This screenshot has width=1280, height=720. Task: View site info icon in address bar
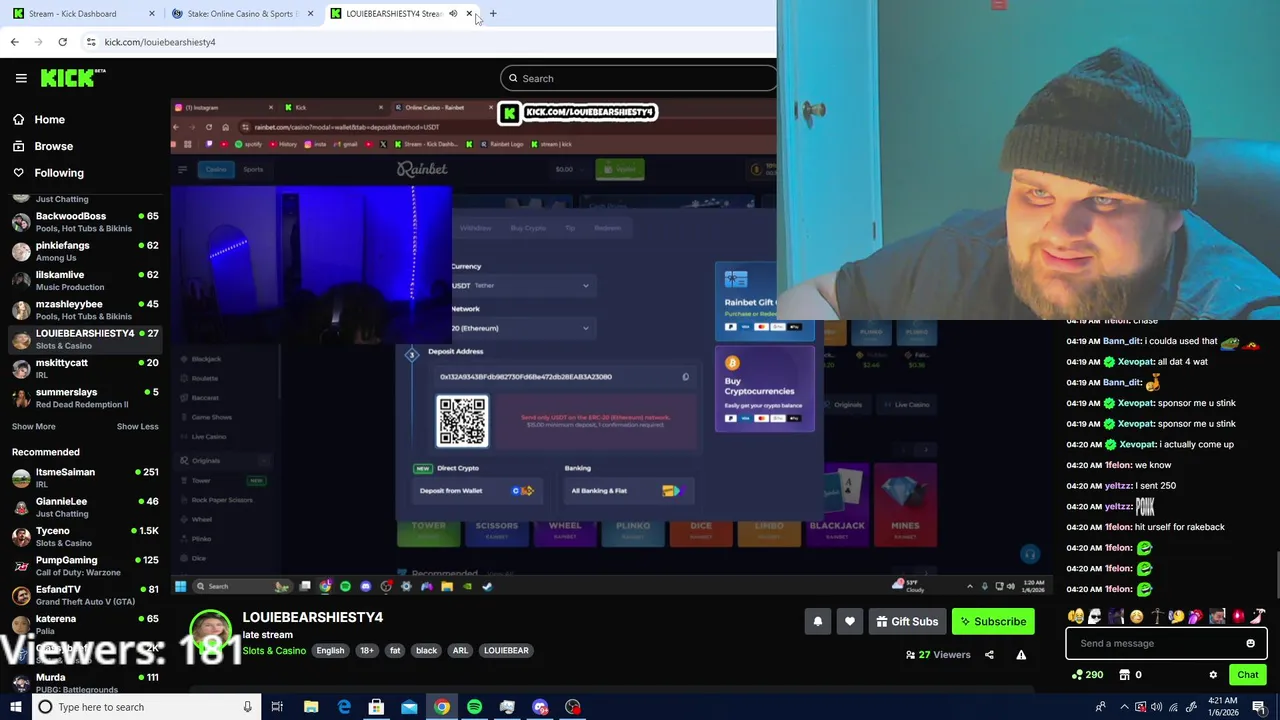pyautogui.click(x=91, y=42)
